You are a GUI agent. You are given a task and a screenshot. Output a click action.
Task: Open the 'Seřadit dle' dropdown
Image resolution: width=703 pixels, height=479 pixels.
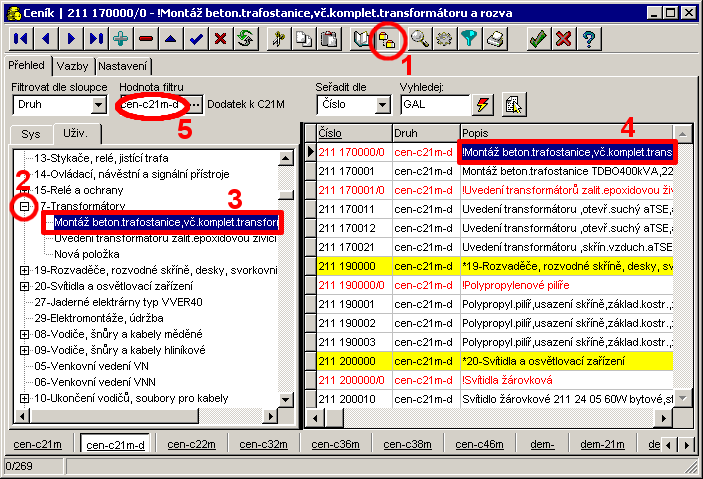coord(384,105)
